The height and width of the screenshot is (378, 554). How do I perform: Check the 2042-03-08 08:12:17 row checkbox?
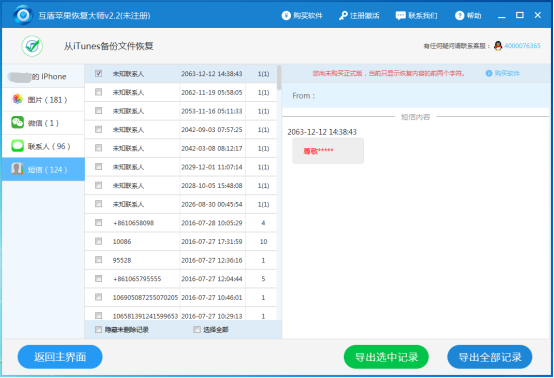click(99, 148)
